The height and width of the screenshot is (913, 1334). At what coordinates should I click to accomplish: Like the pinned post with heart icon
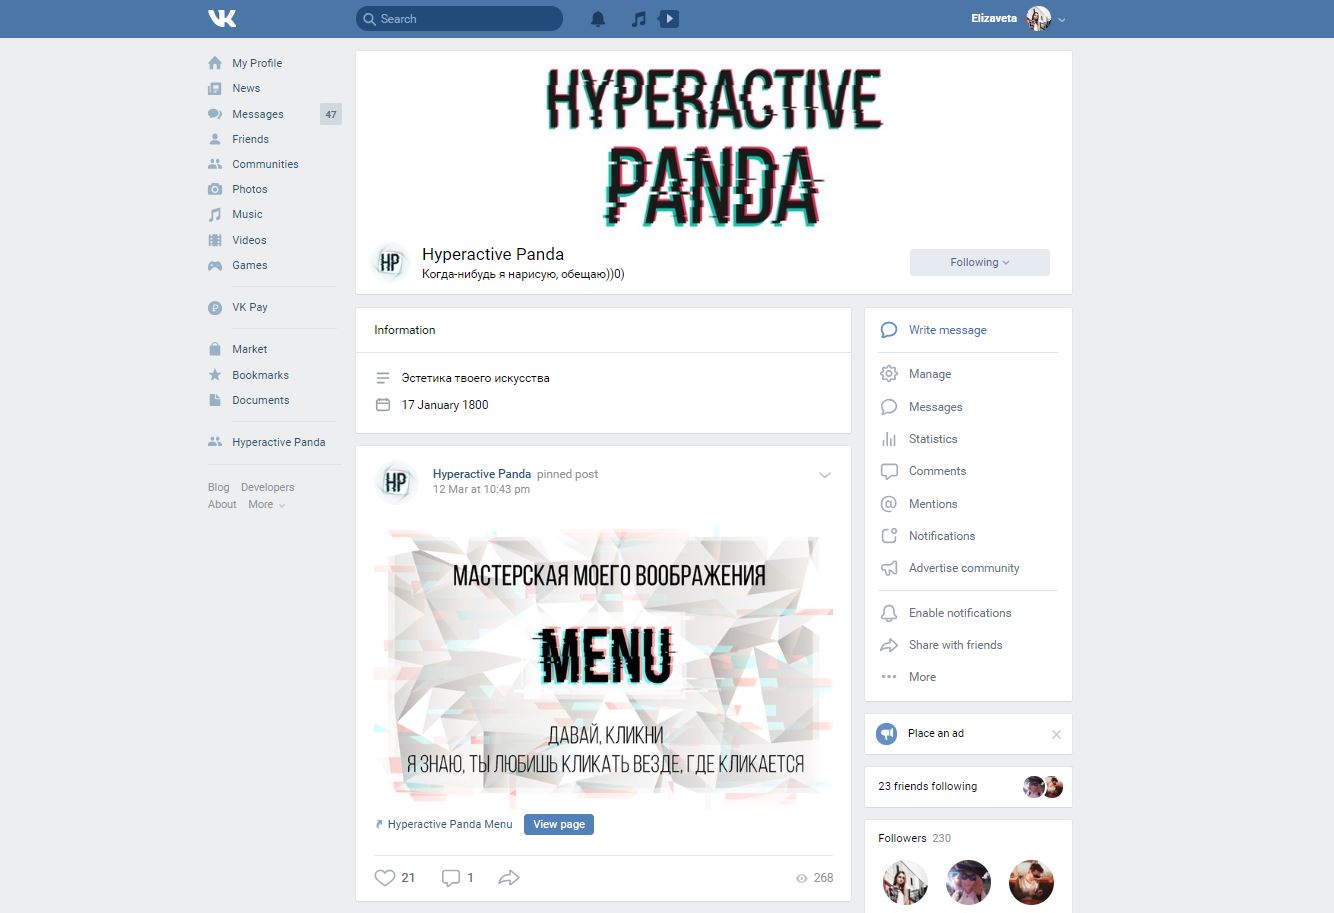[x=385, y=878]
